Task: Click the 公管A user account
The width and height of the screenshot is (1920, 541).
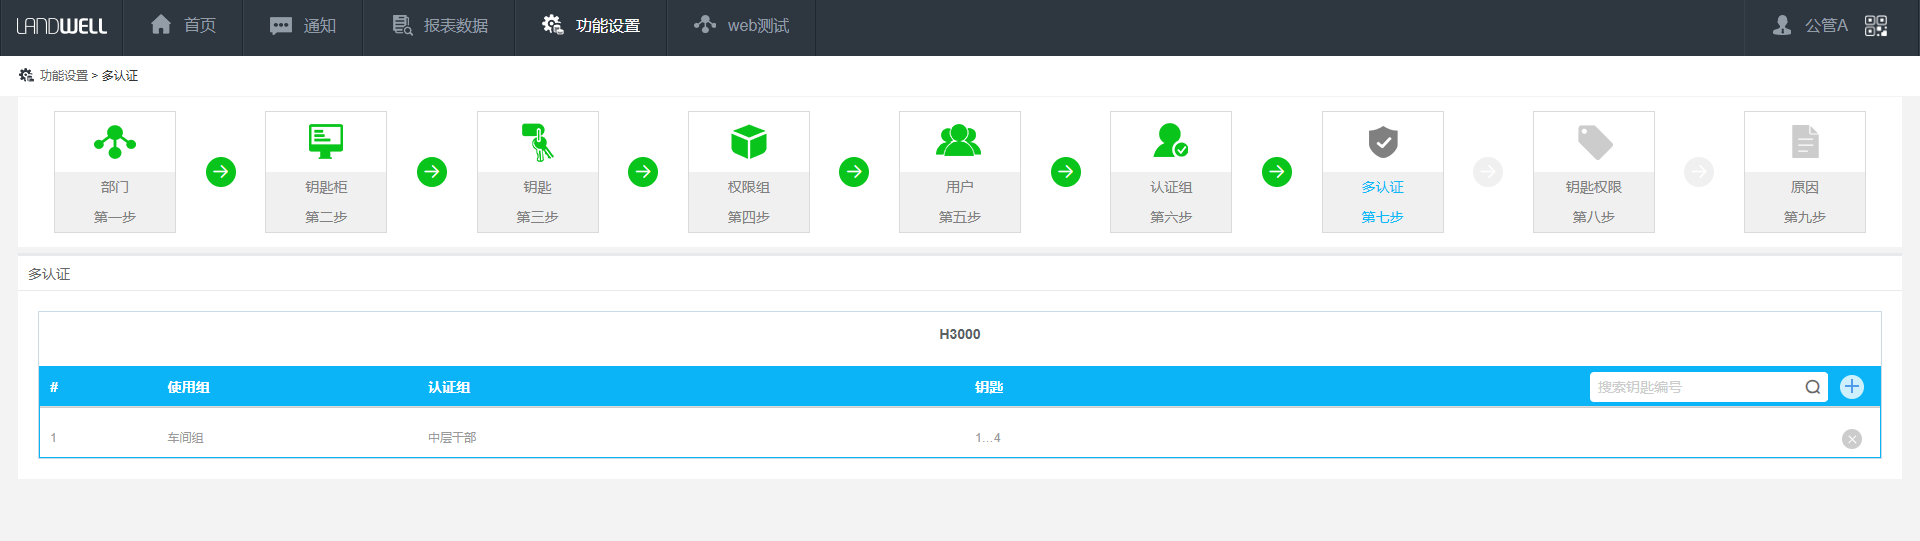Action: [x=1811, y=26]
